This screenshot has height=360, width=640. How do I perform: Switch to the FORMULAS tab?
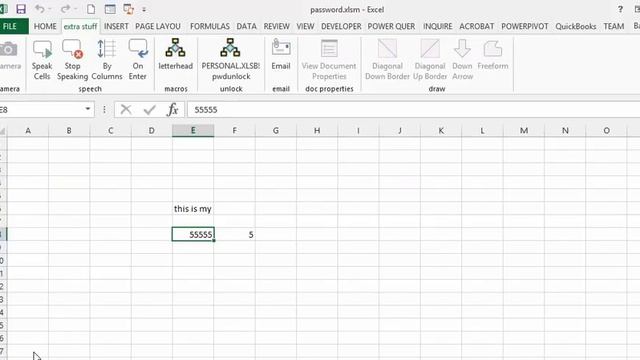pyautogui.click(x=210, y=27)
